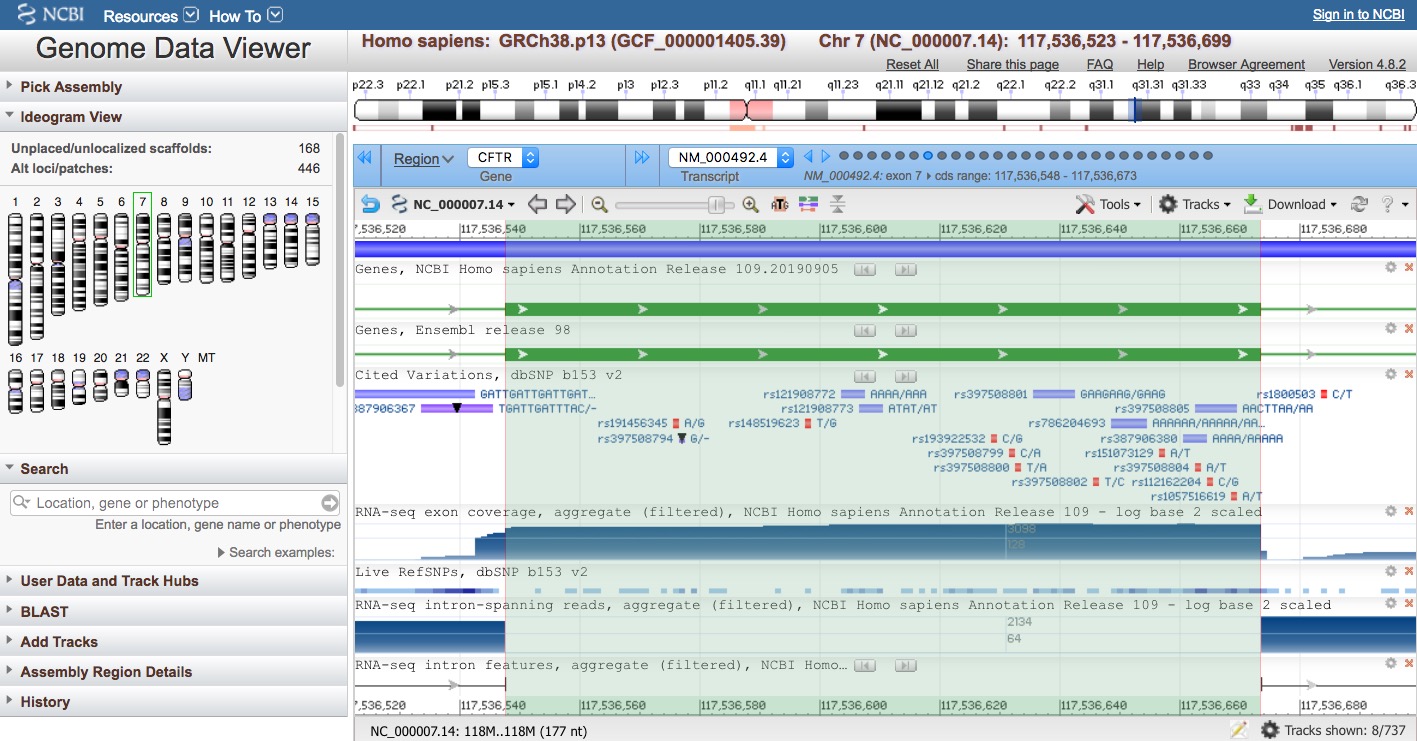Viewport: 1417px width, 741px height.
Task: Click the zoom to sequence (ATG) icon
Action: pyautogui.click(x=780, y=204)
